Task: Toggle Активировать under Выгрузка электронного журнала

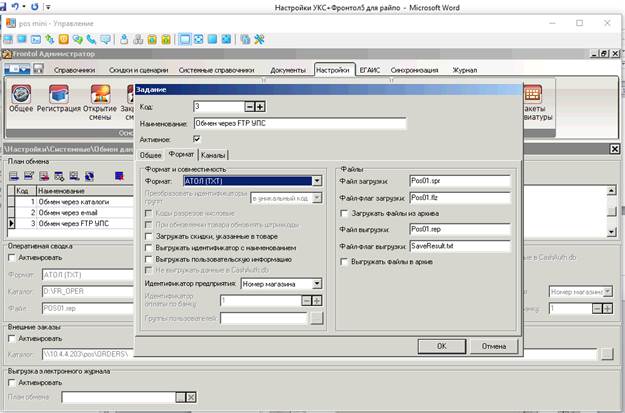Action: (12, 383)
